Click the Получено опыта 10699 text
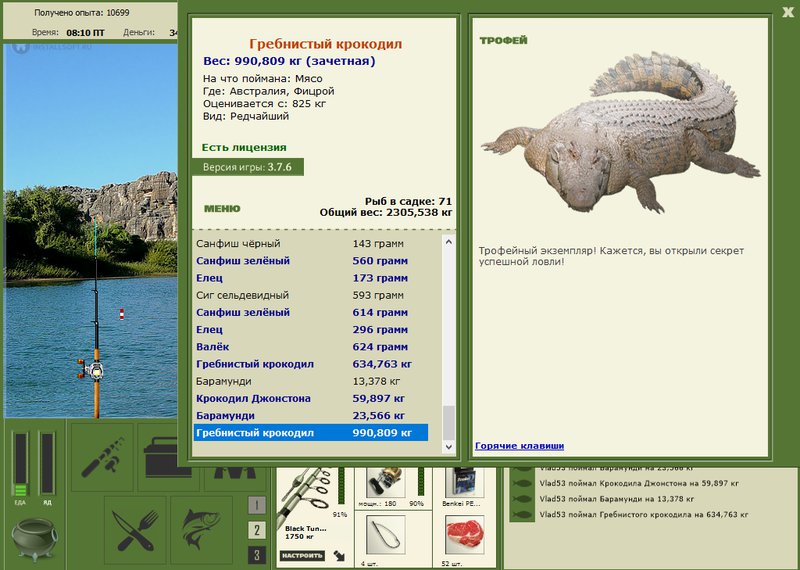 [82, 13]
